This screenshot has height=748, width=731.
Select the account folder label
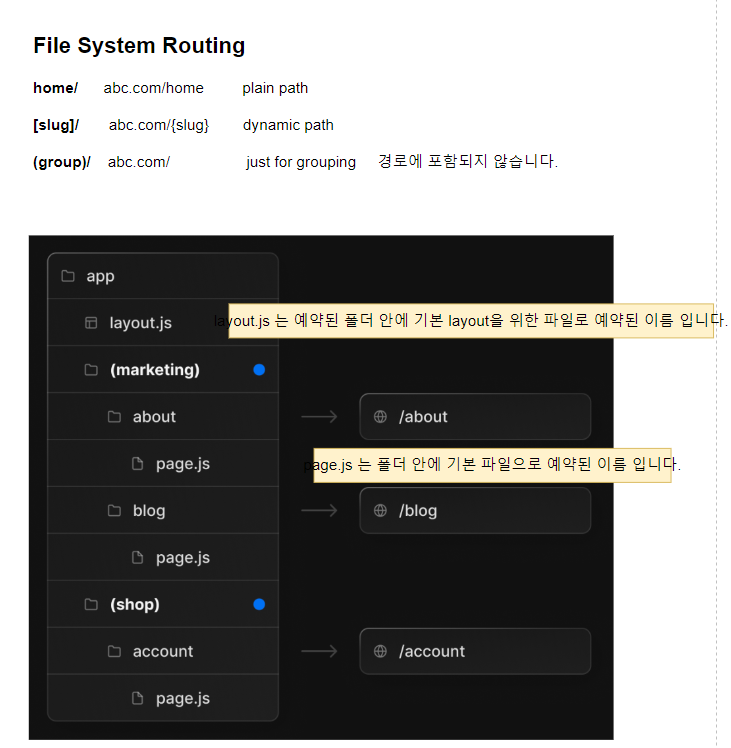pos(163,651)
